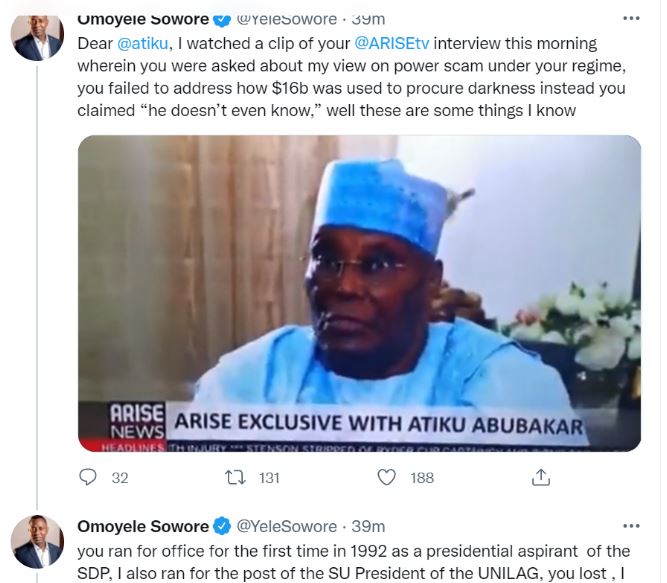Viewport: 667px width, 583px height.
Task: Click second tweet's profile avatar
Action: tap(37, 542)
